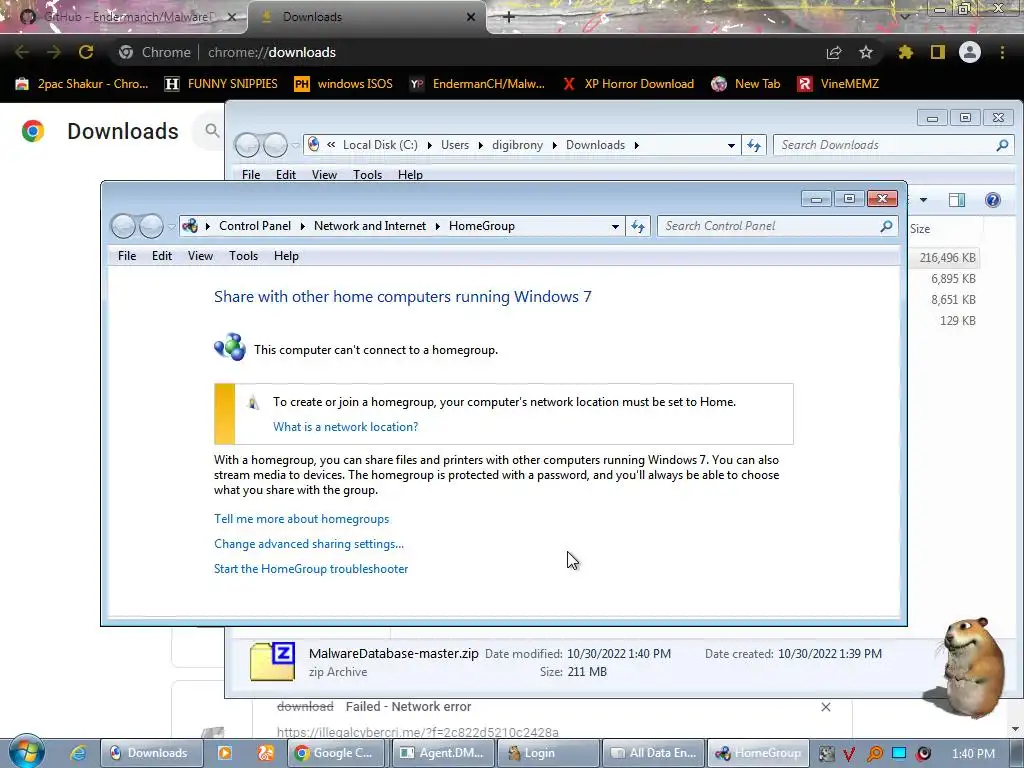Viewport: 1024px width, 768px height.
Task: Open the FUNNY SNIPPIES bookmark
Action: pos(221,84)
